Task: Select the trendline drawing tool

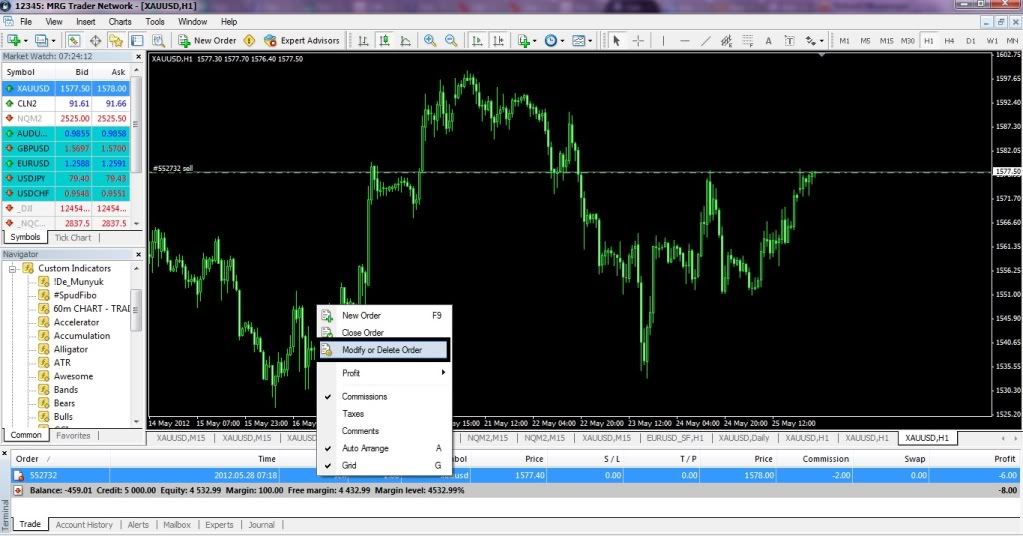Action: pyautogui.click(x=705, y=40)
